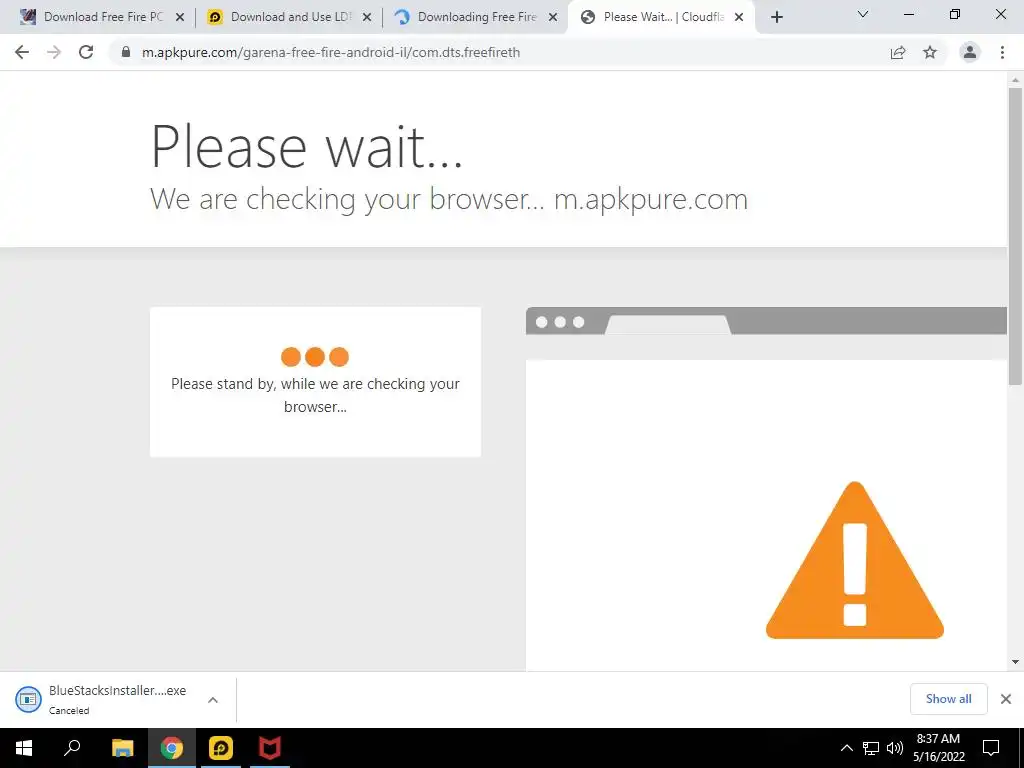Minimize the Chrome window
This screenshot has height=768, width=1024.
(908, 14)
